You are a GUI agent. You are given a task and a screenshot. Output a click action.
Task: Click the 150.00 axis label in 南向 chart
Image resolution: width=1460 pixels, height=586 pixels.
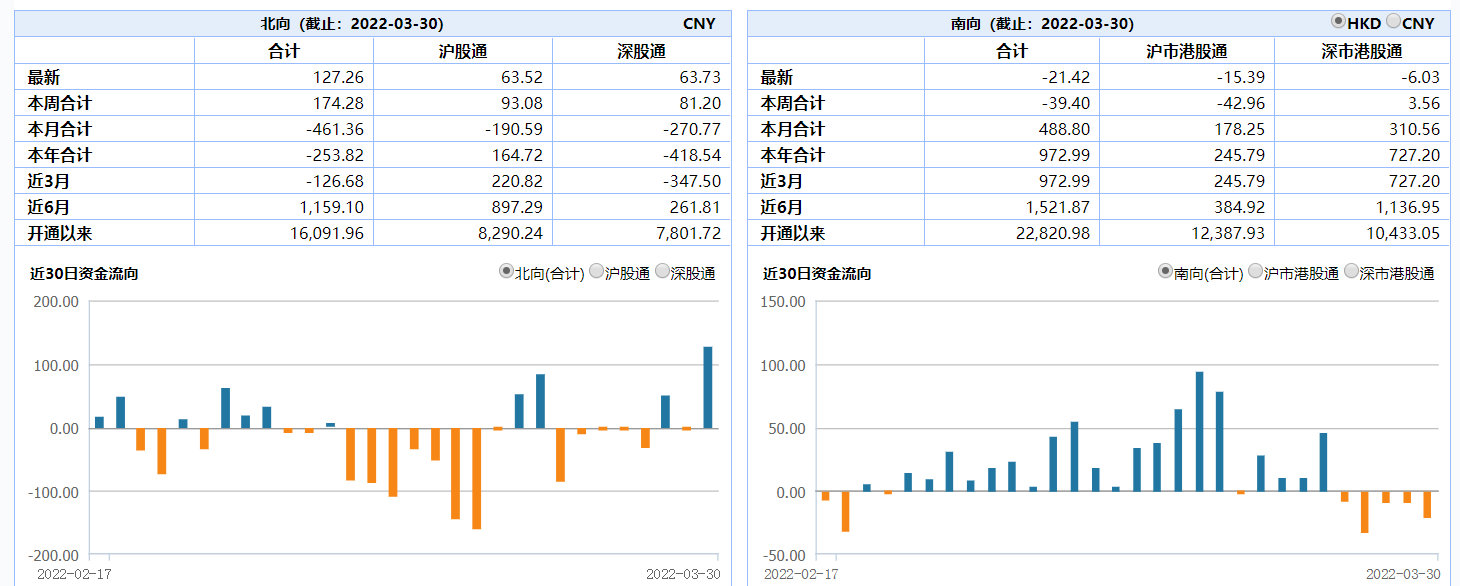tap(781, 301)
